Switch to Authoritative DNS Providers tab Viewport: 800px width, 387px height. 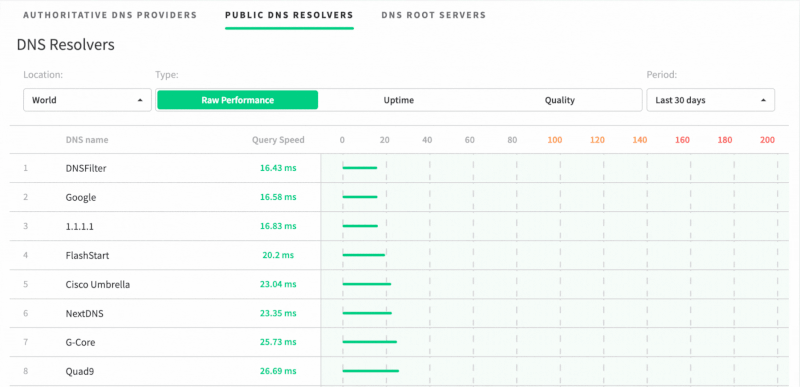point(110,15)
